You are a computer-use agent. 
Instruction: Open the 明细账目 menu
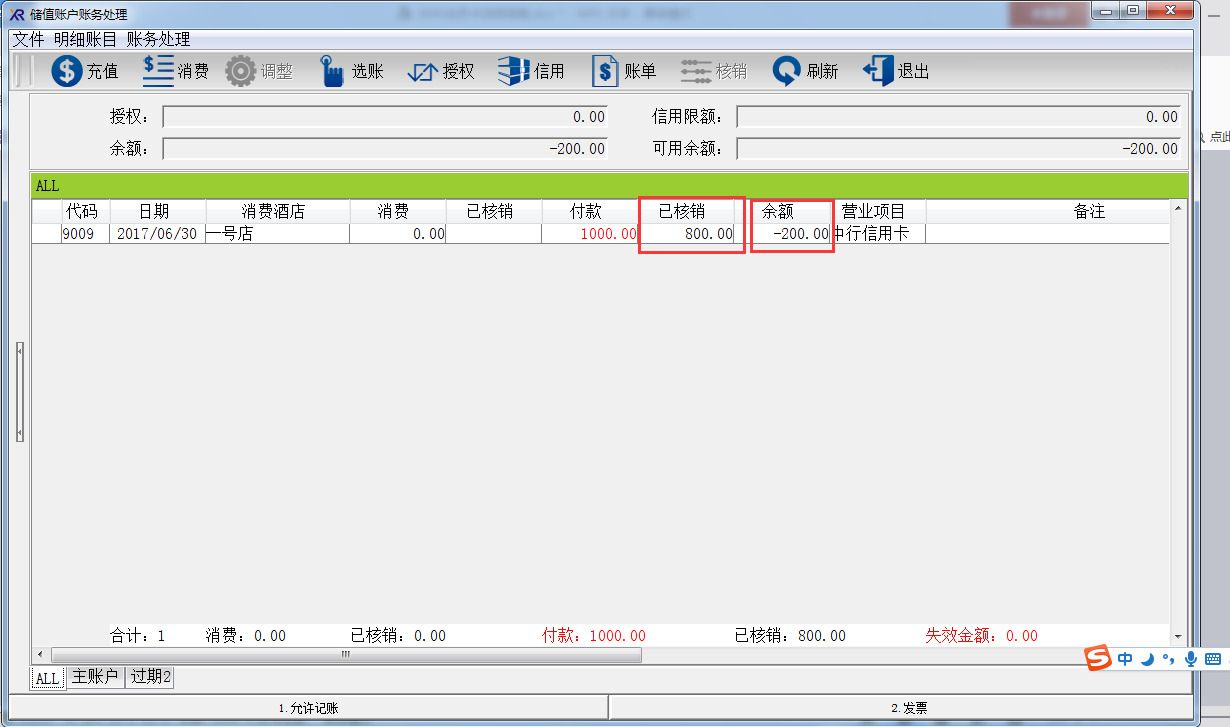click(85, 39)
